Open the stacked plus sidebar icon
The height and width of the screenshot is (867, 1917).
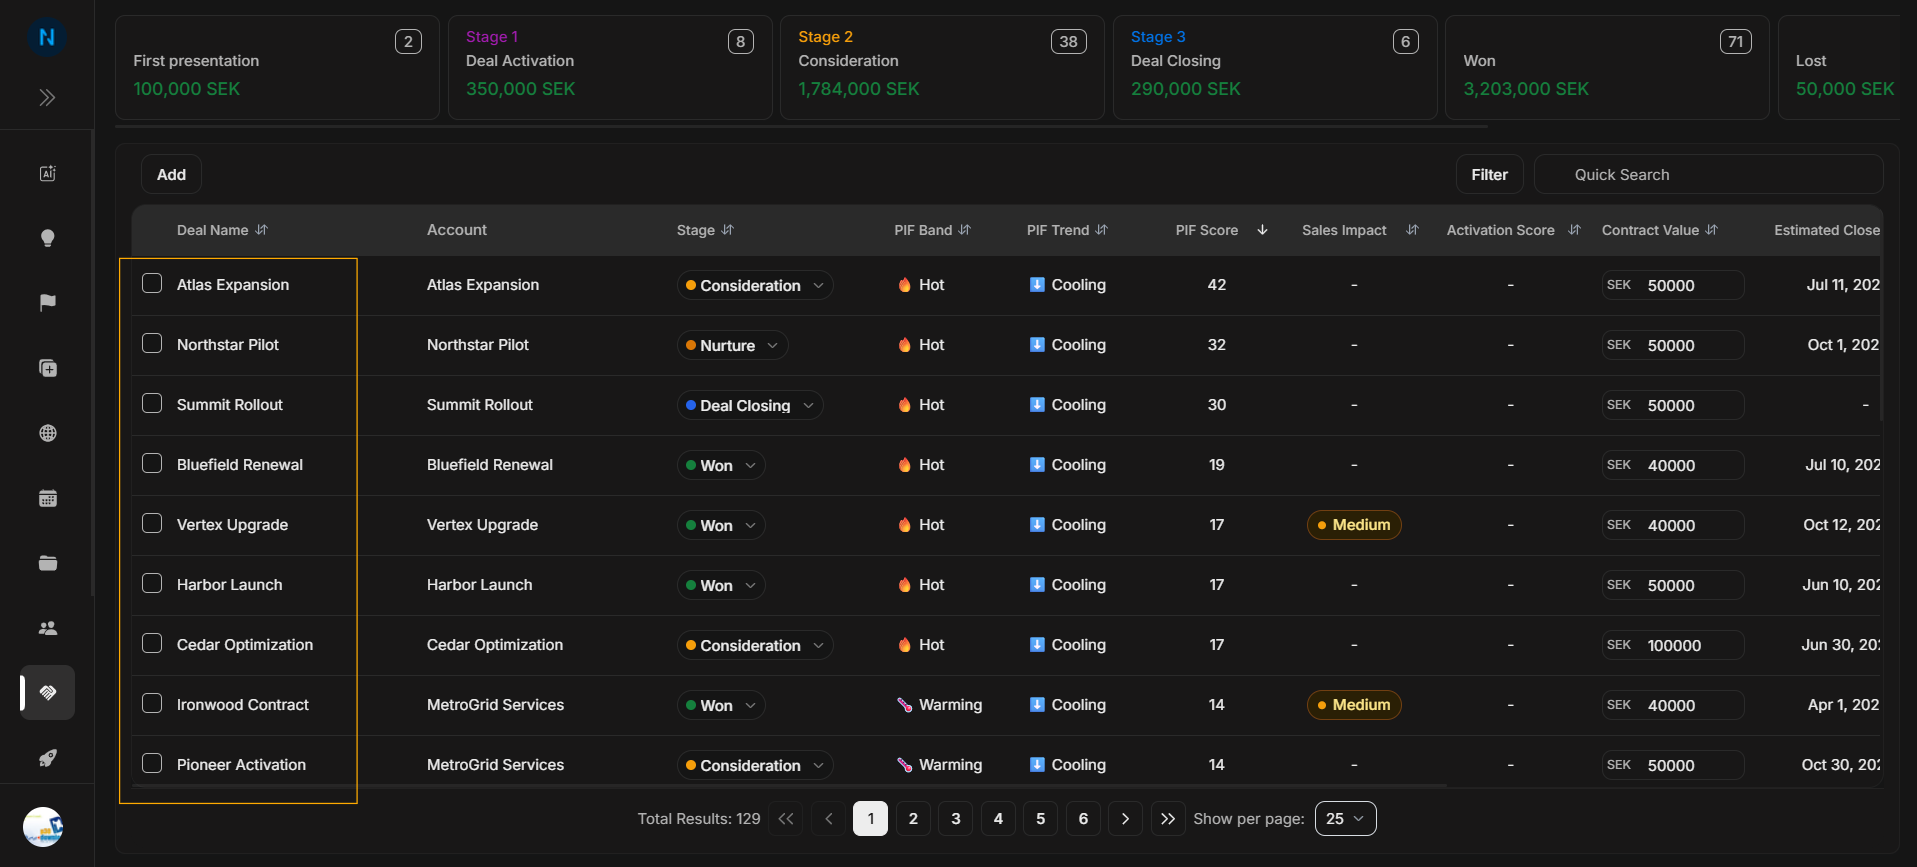point(47,368)
